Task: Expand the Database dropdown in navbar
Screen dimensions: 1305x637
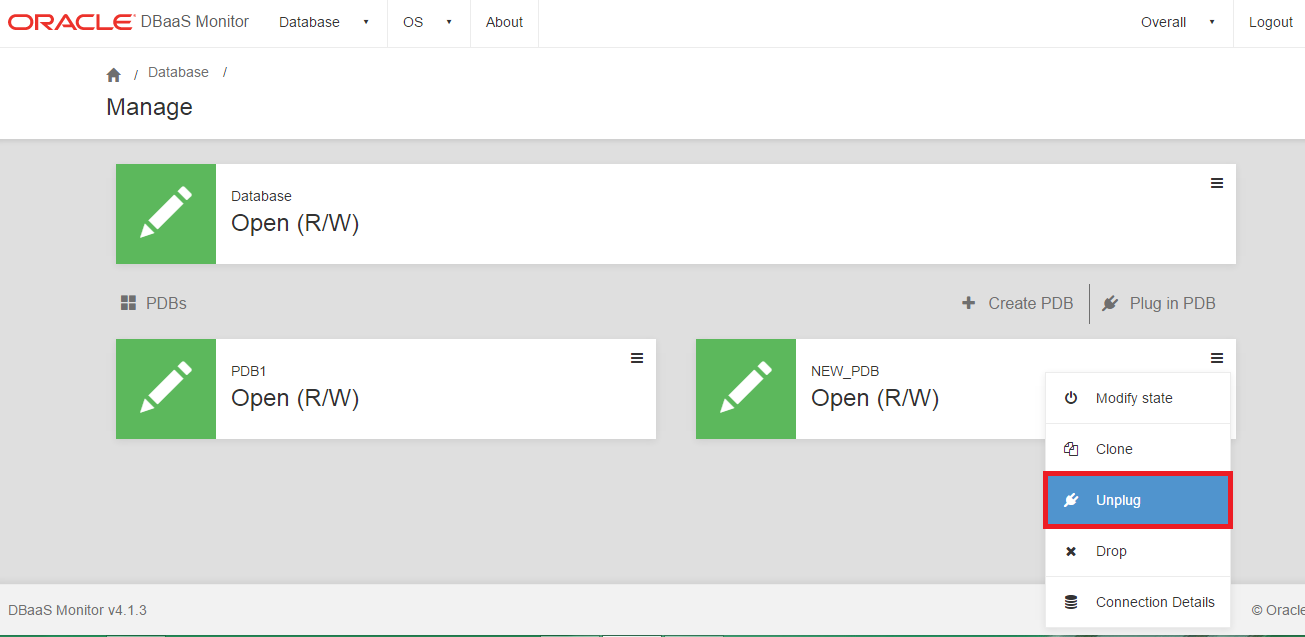Action: [324, 22]
